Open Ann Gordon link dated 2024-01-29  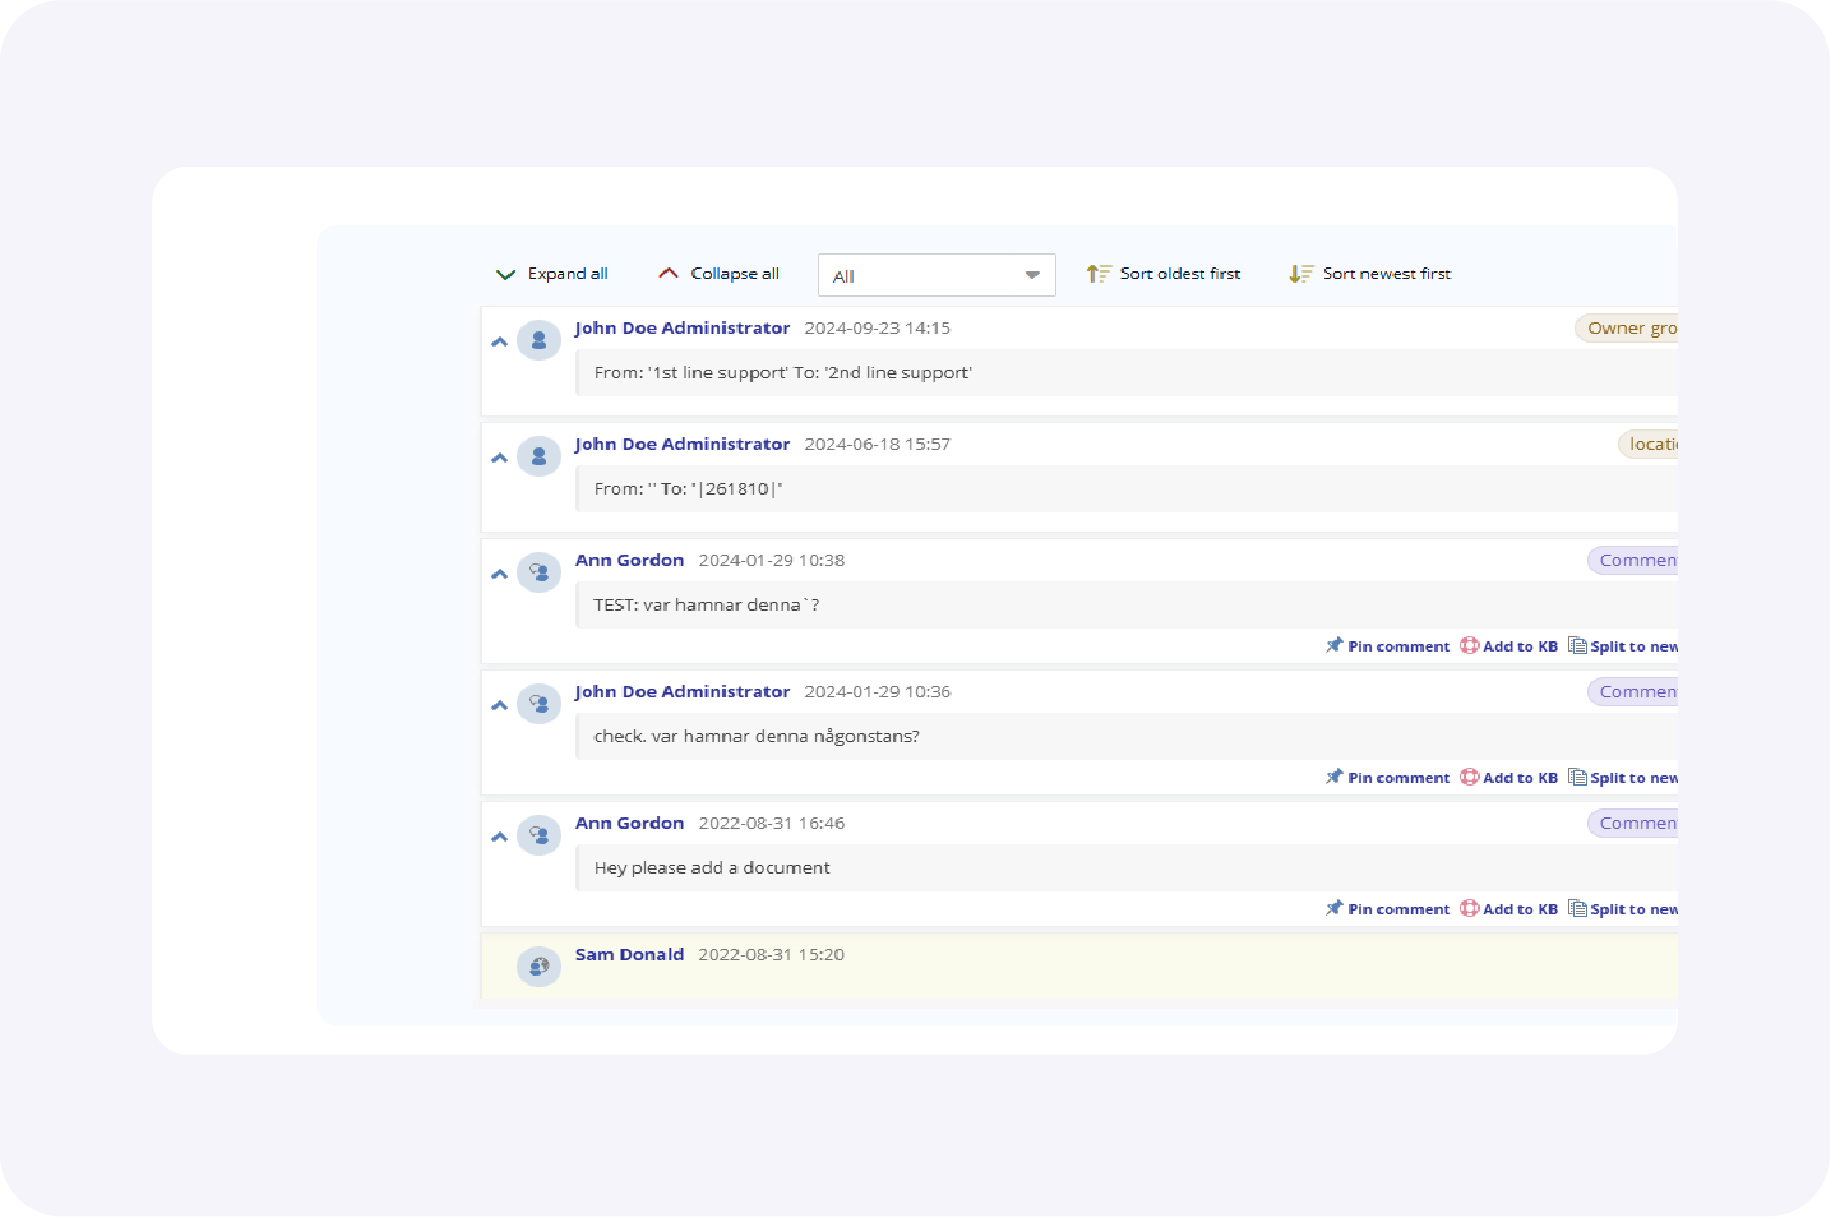(x=630, y=560)
